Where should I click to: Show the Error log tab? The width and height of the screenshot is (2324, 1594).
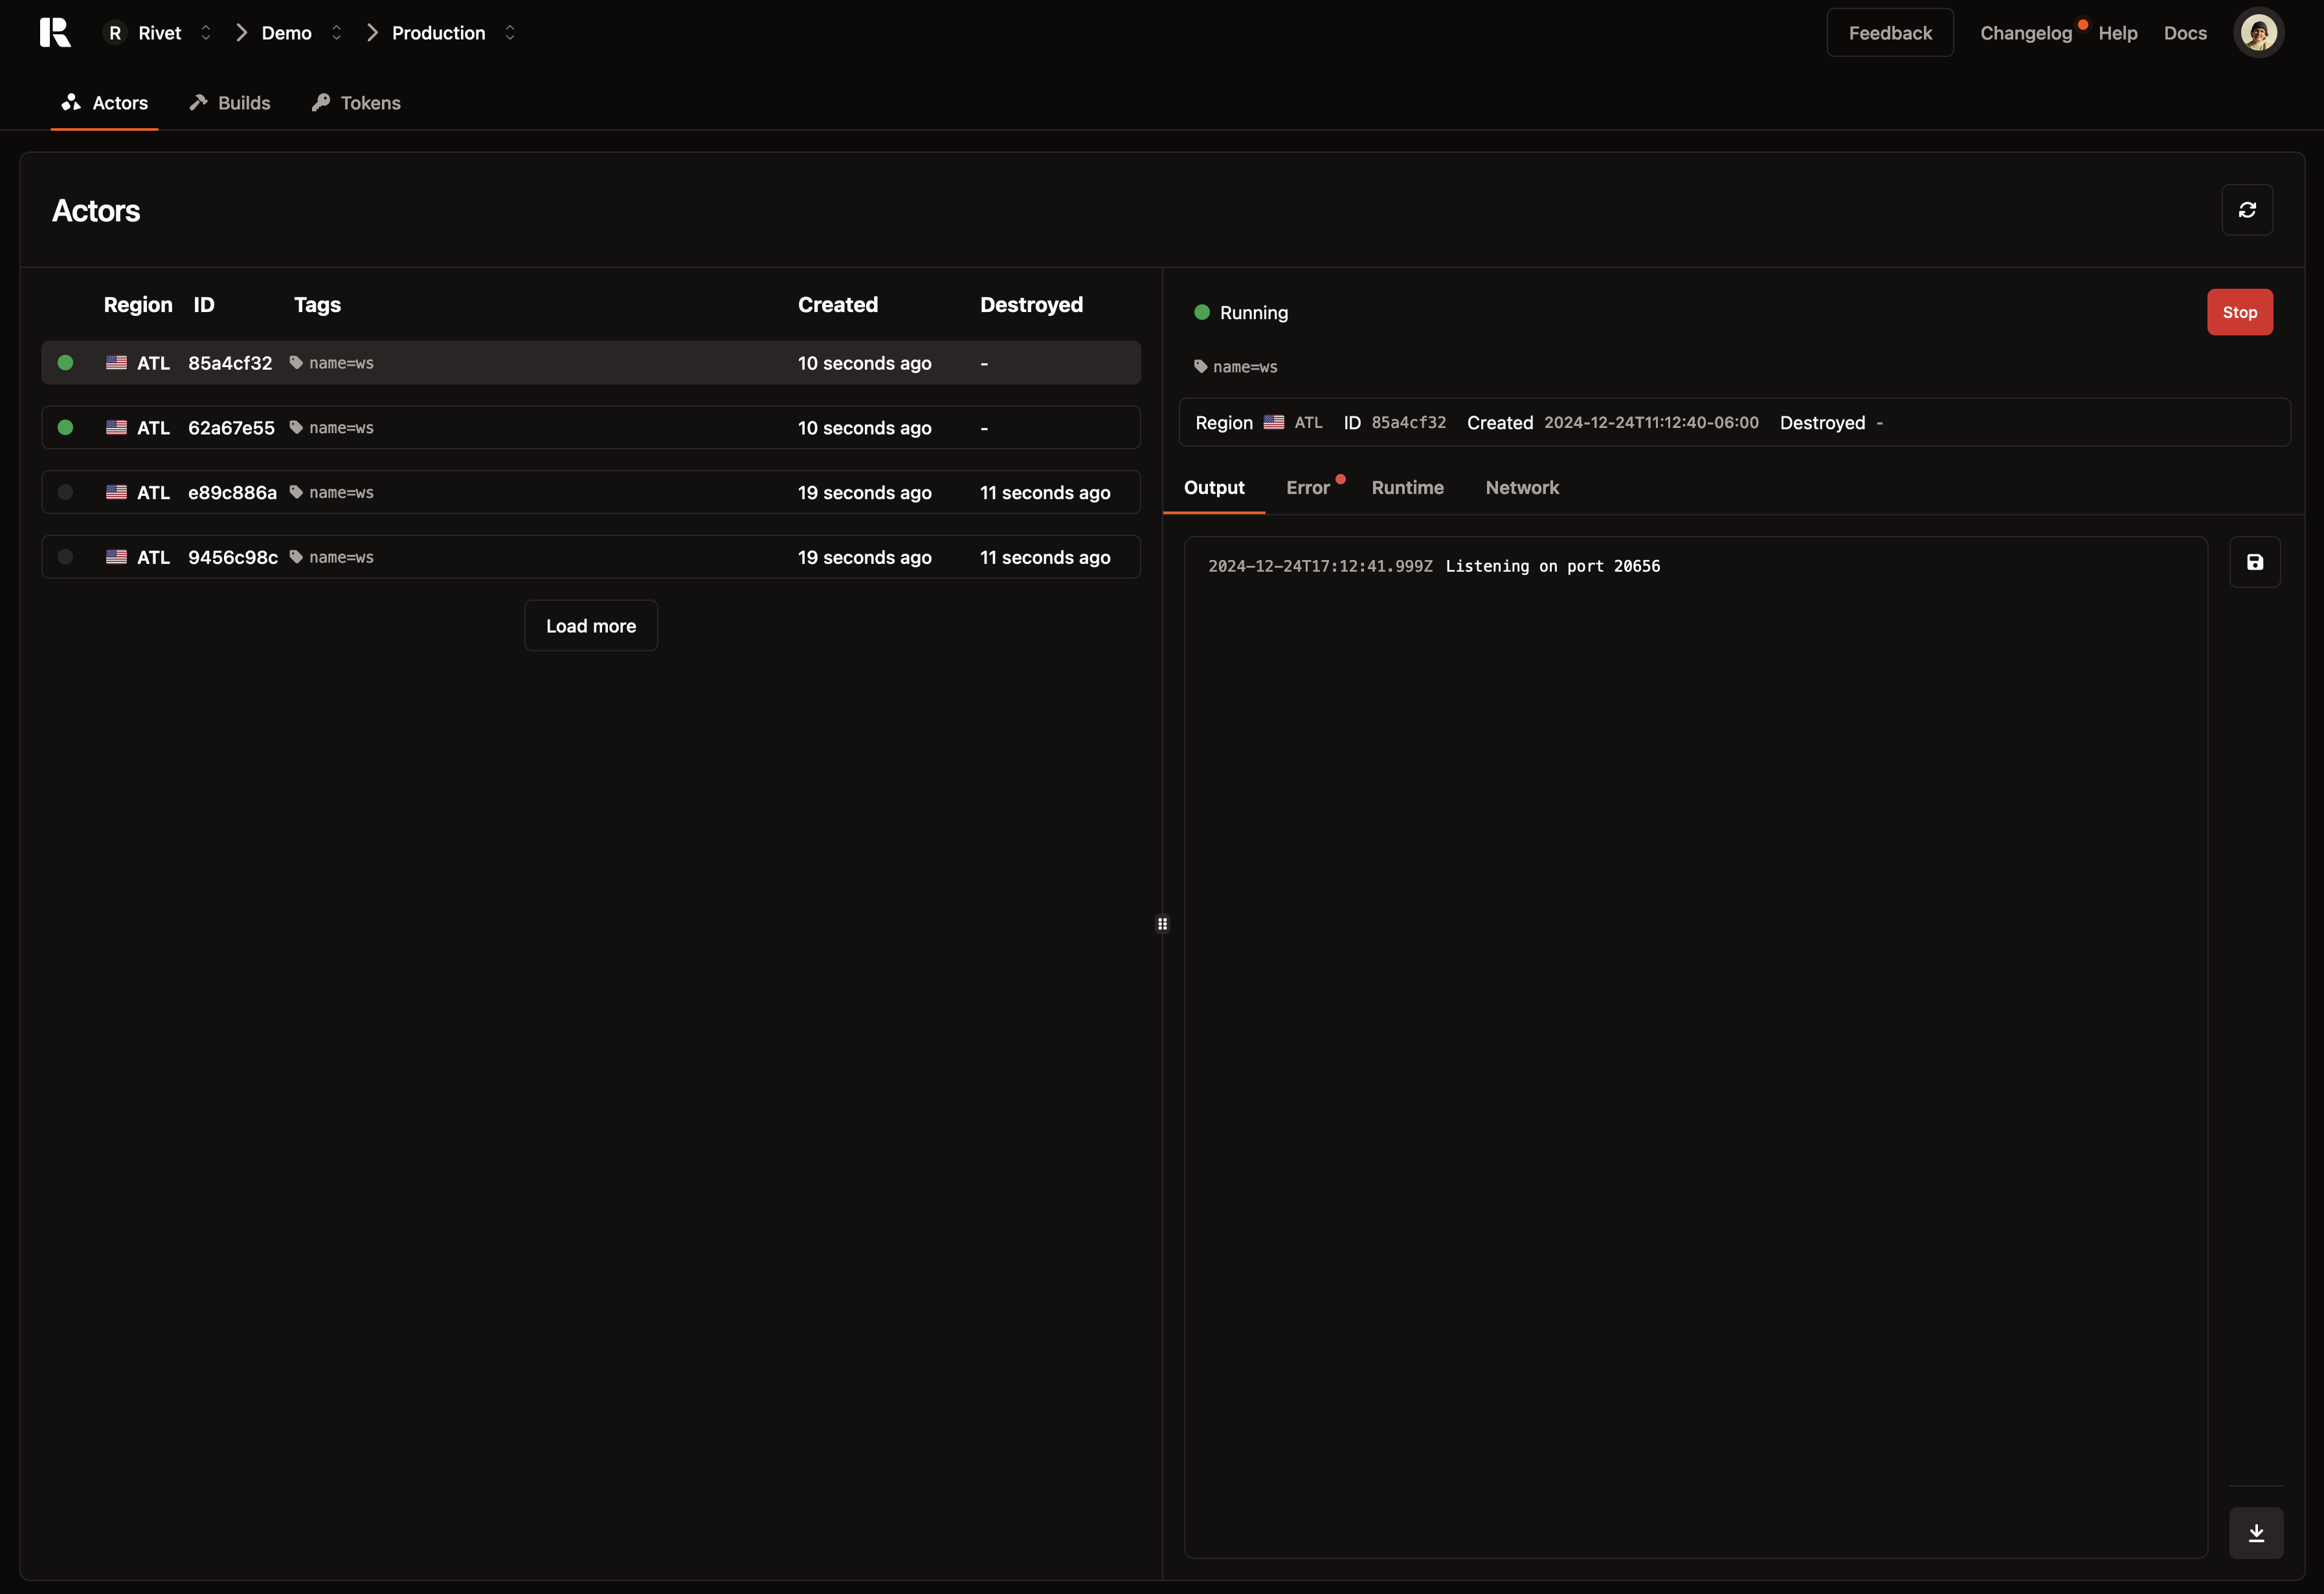tap(1307, 488)
